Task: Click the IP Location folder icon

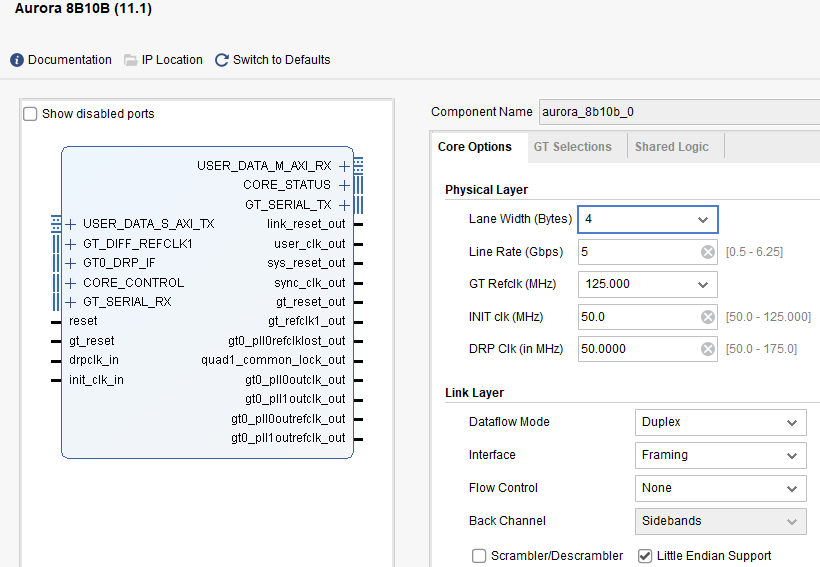Action: (x=131, y=60)
